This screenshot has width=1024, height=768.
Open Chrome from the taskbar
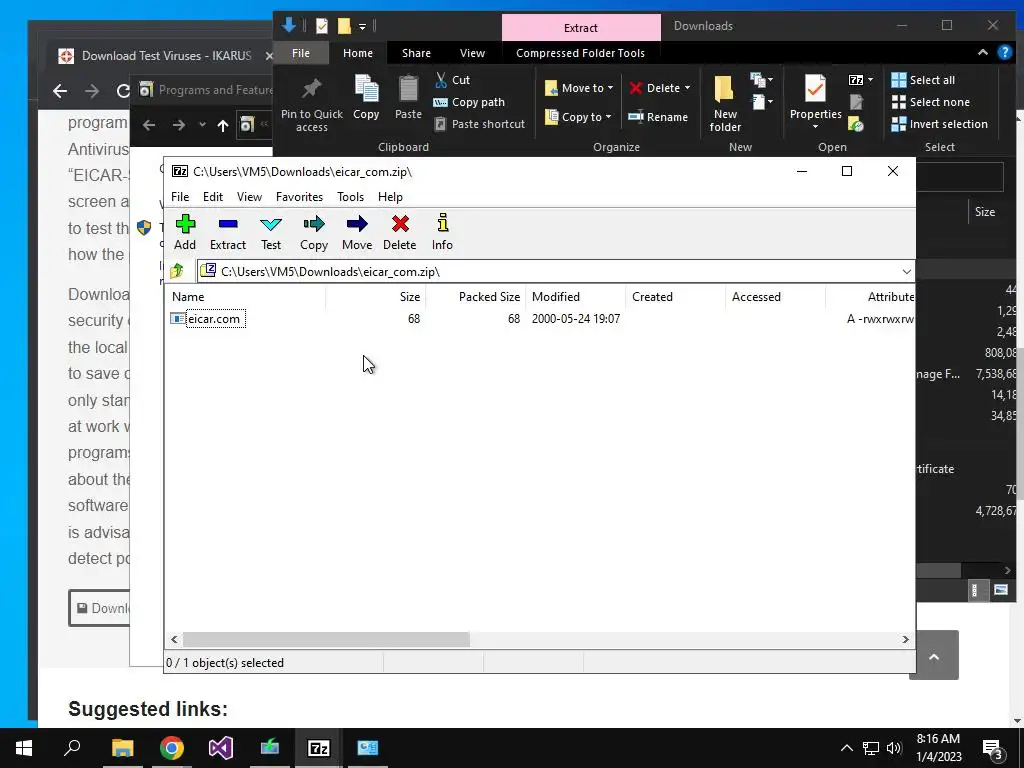pyautogui.click(x=172, y=748)
